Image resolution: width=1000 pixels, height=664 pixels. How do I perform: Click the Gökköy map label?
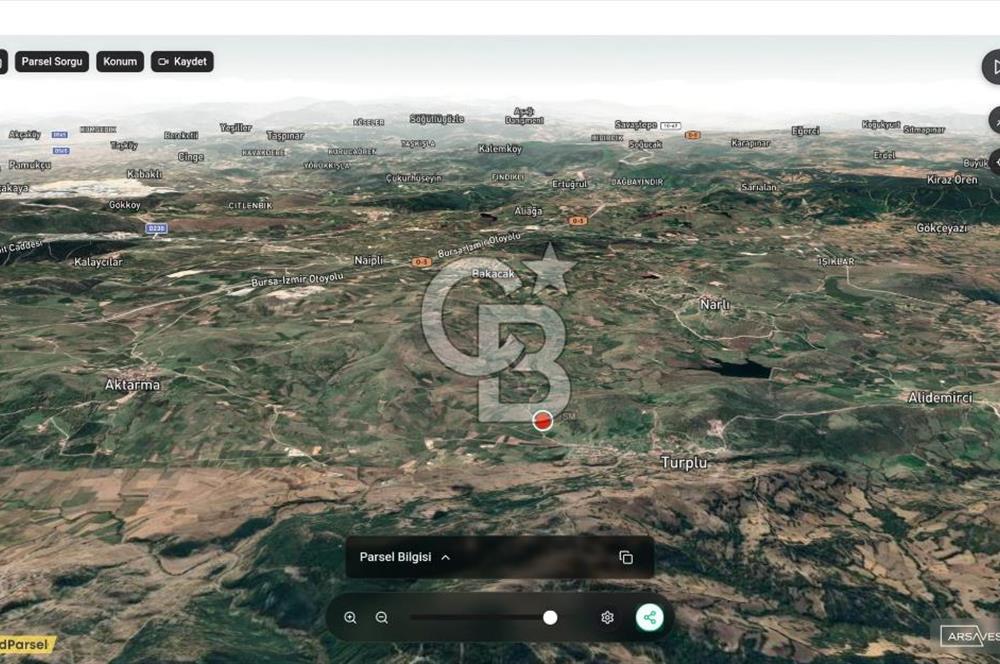[124, 205]
